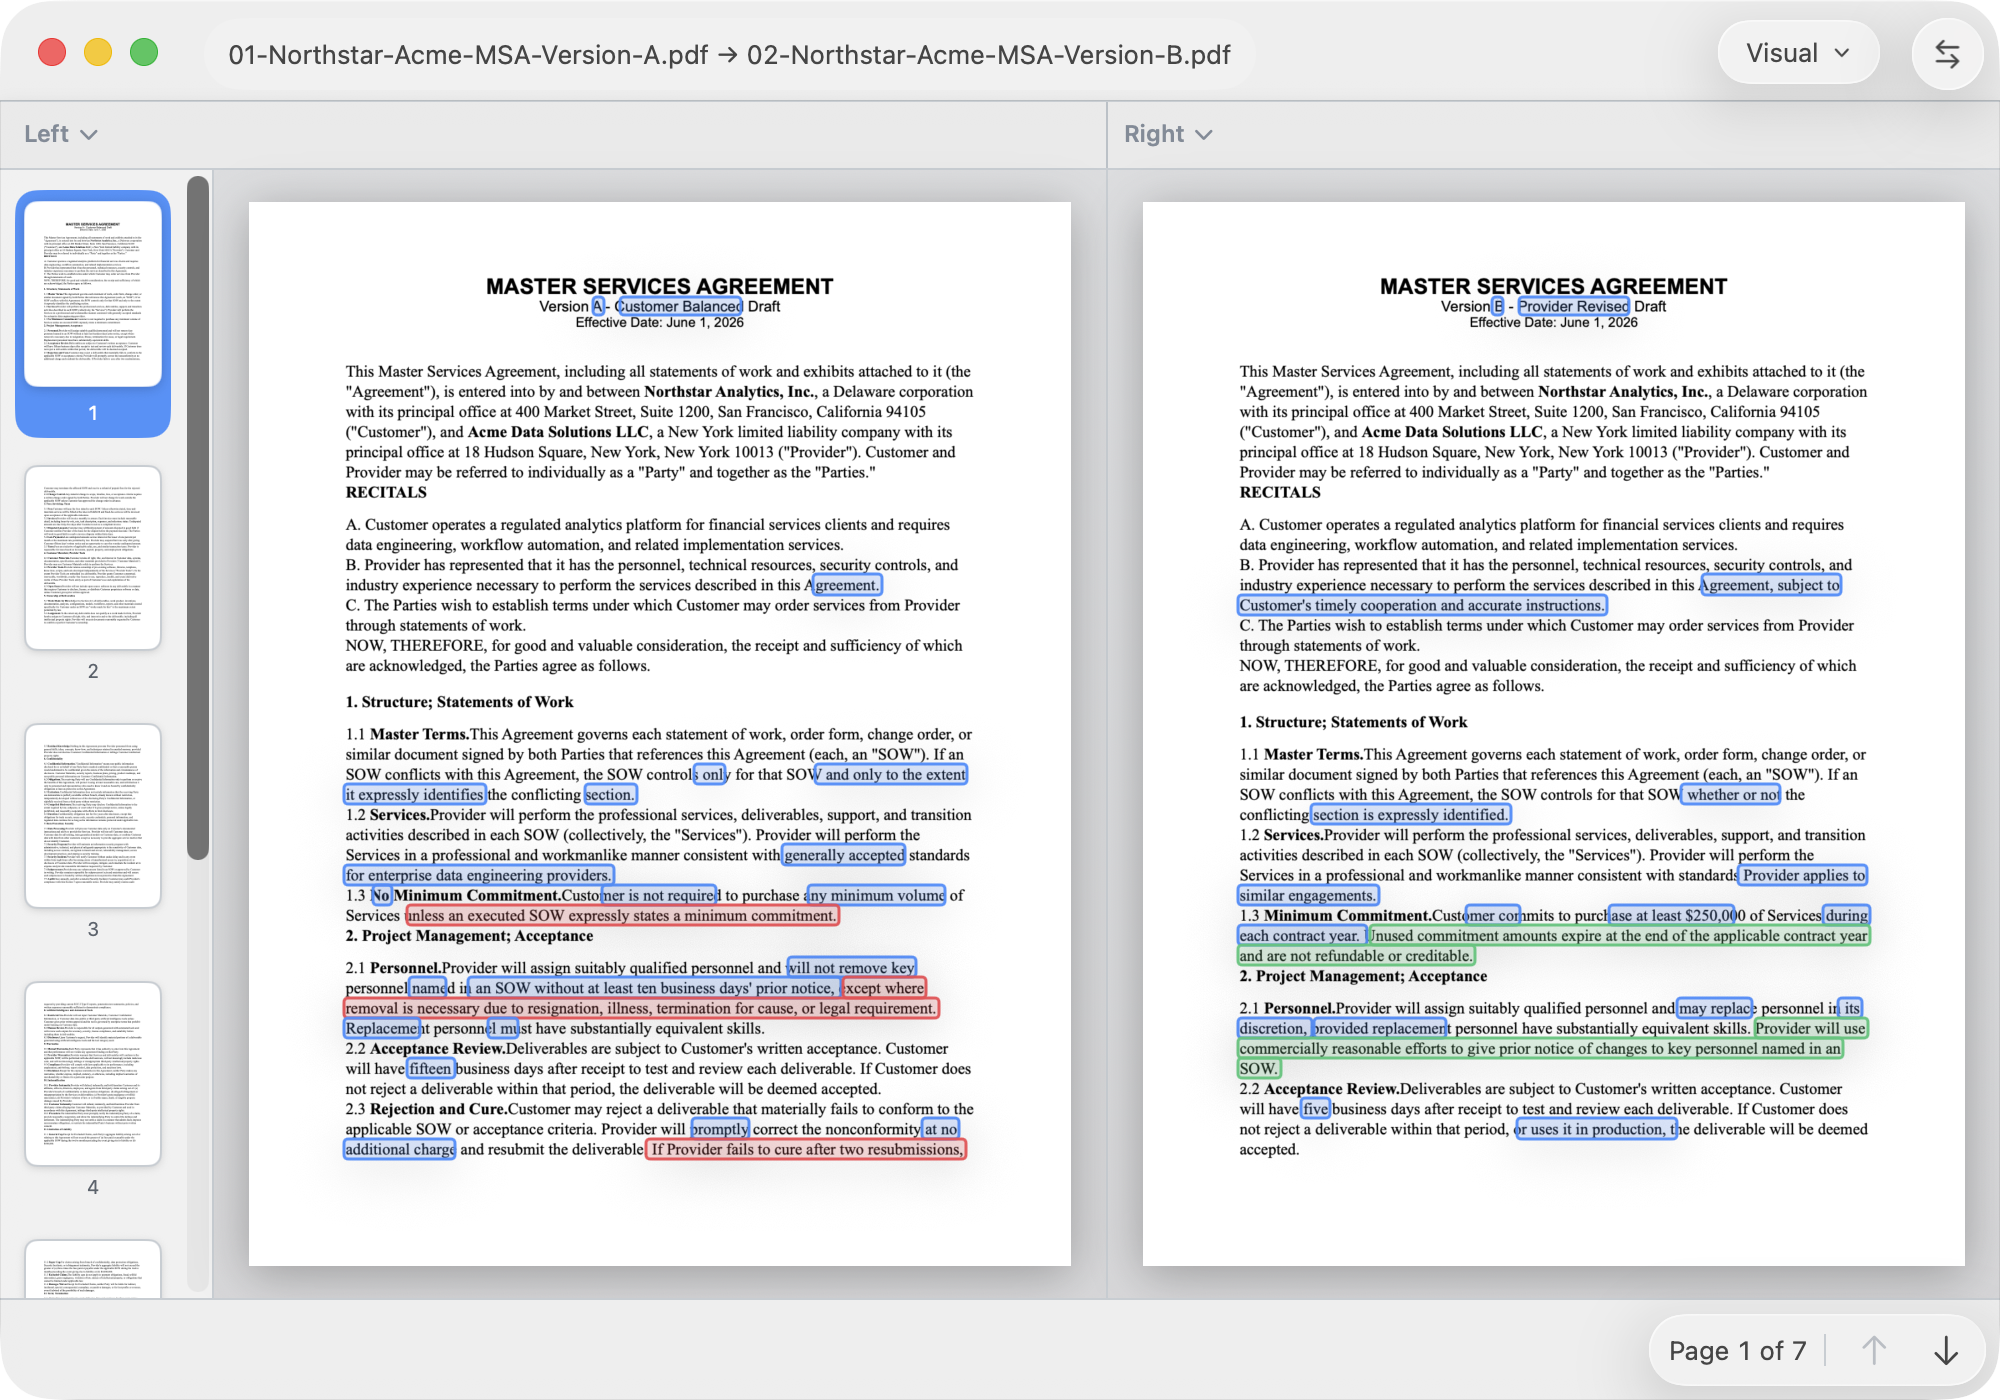This screenshot has height=1400, width=2000.
Task: Select page 4 thumbnail in sidebar
Action: point(93,1074)
